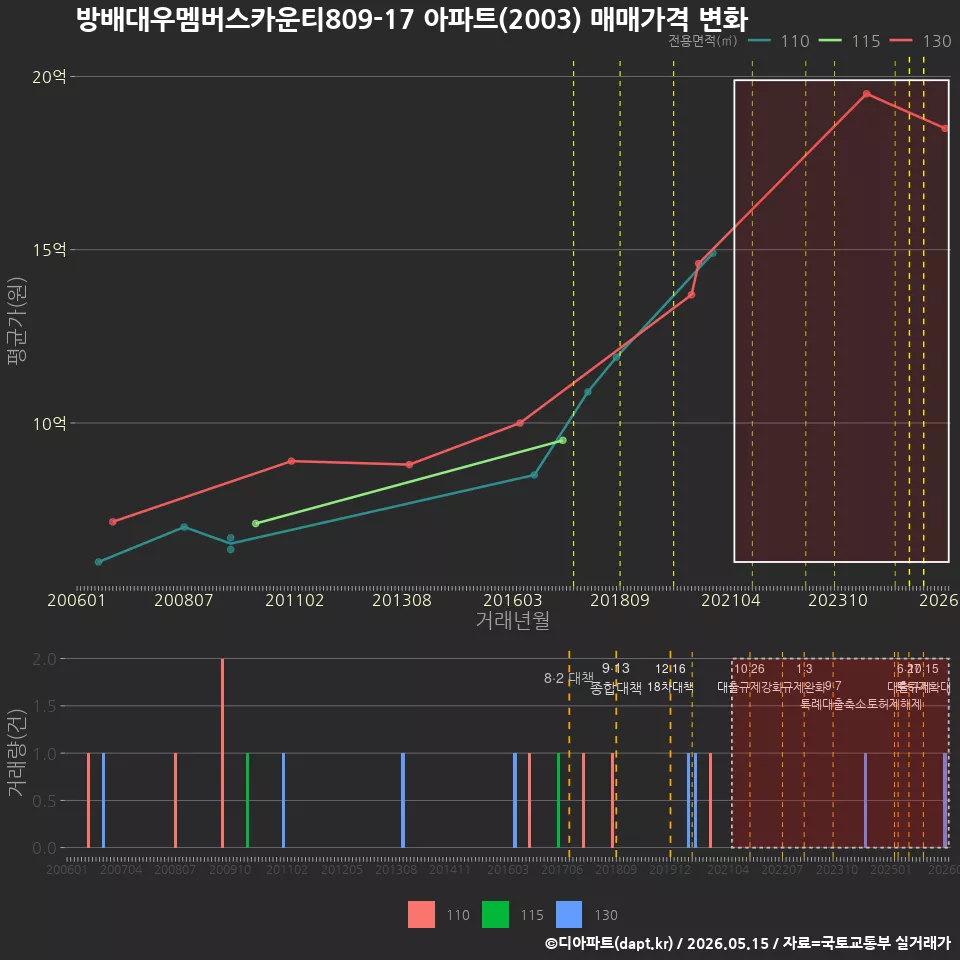This screenshot has height=960, width=960.
Task: Click the 20억 y-axis label
Action: point(49,77)
